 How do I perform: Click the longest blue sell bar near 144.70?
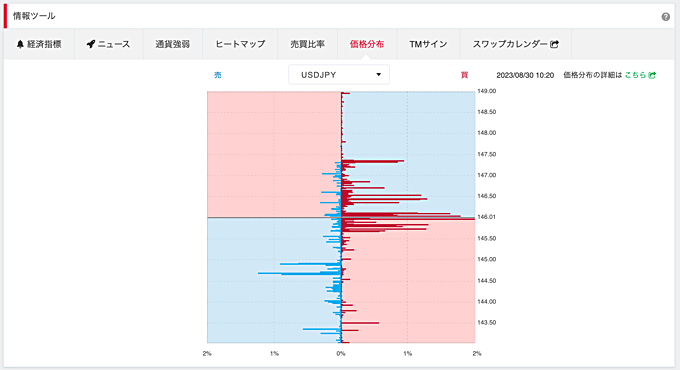[299, 273]
